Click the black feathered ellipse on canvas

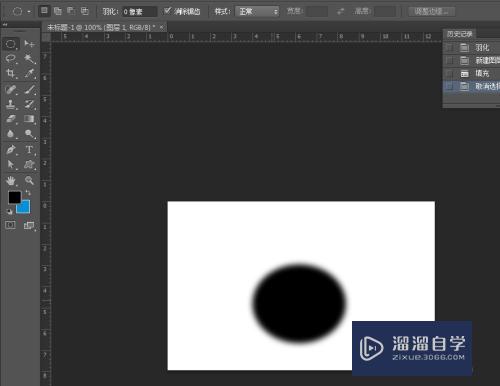(x=299, y=303)
